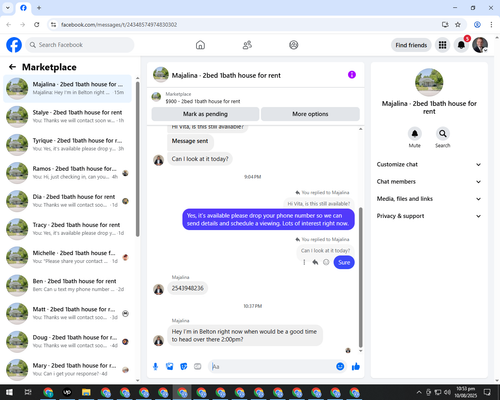
Task: Open the tab search dropdown arrow
Action: coord(8,8)
